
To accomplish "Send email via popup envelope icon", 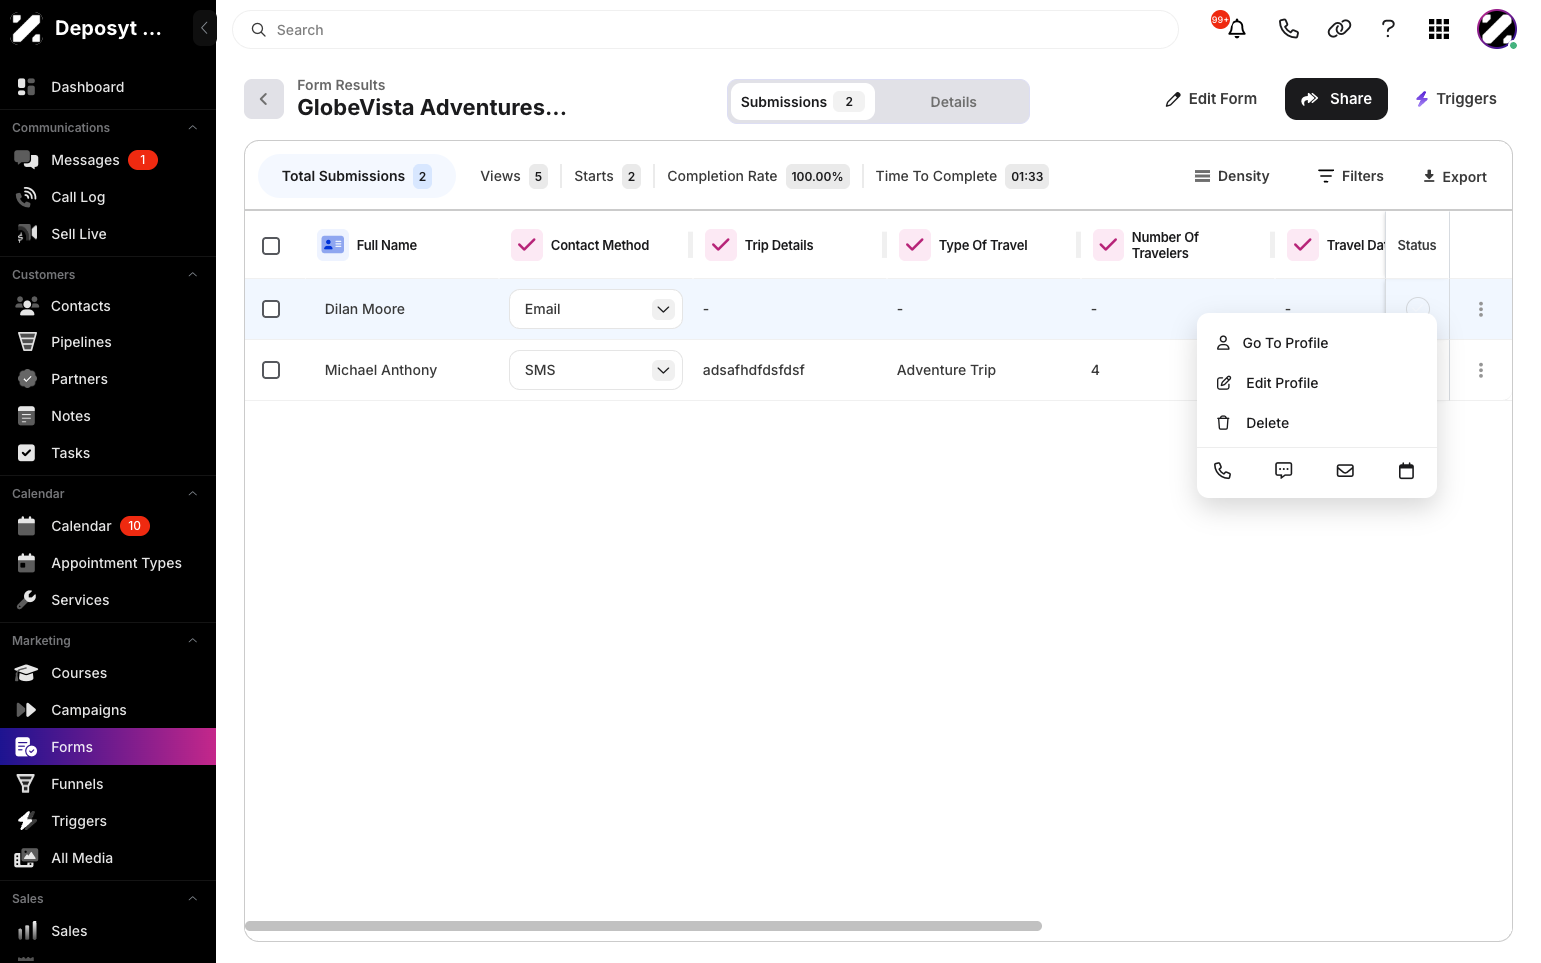I will click(x=1345, y=471).
